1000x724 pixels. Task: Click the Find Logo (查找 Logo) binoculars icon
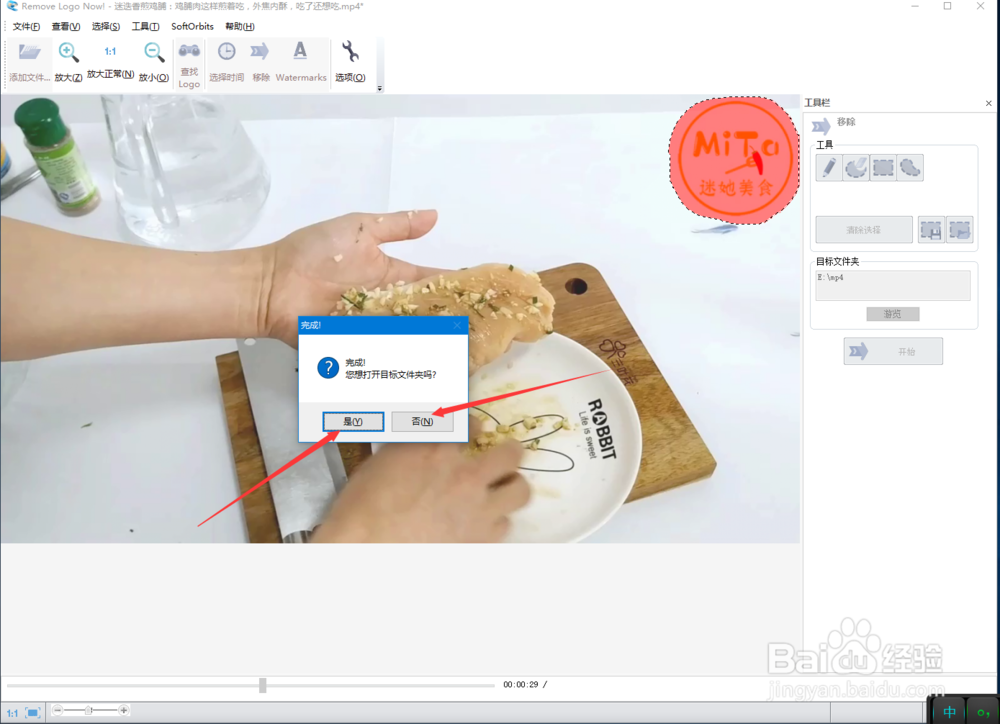pos(189,50)
